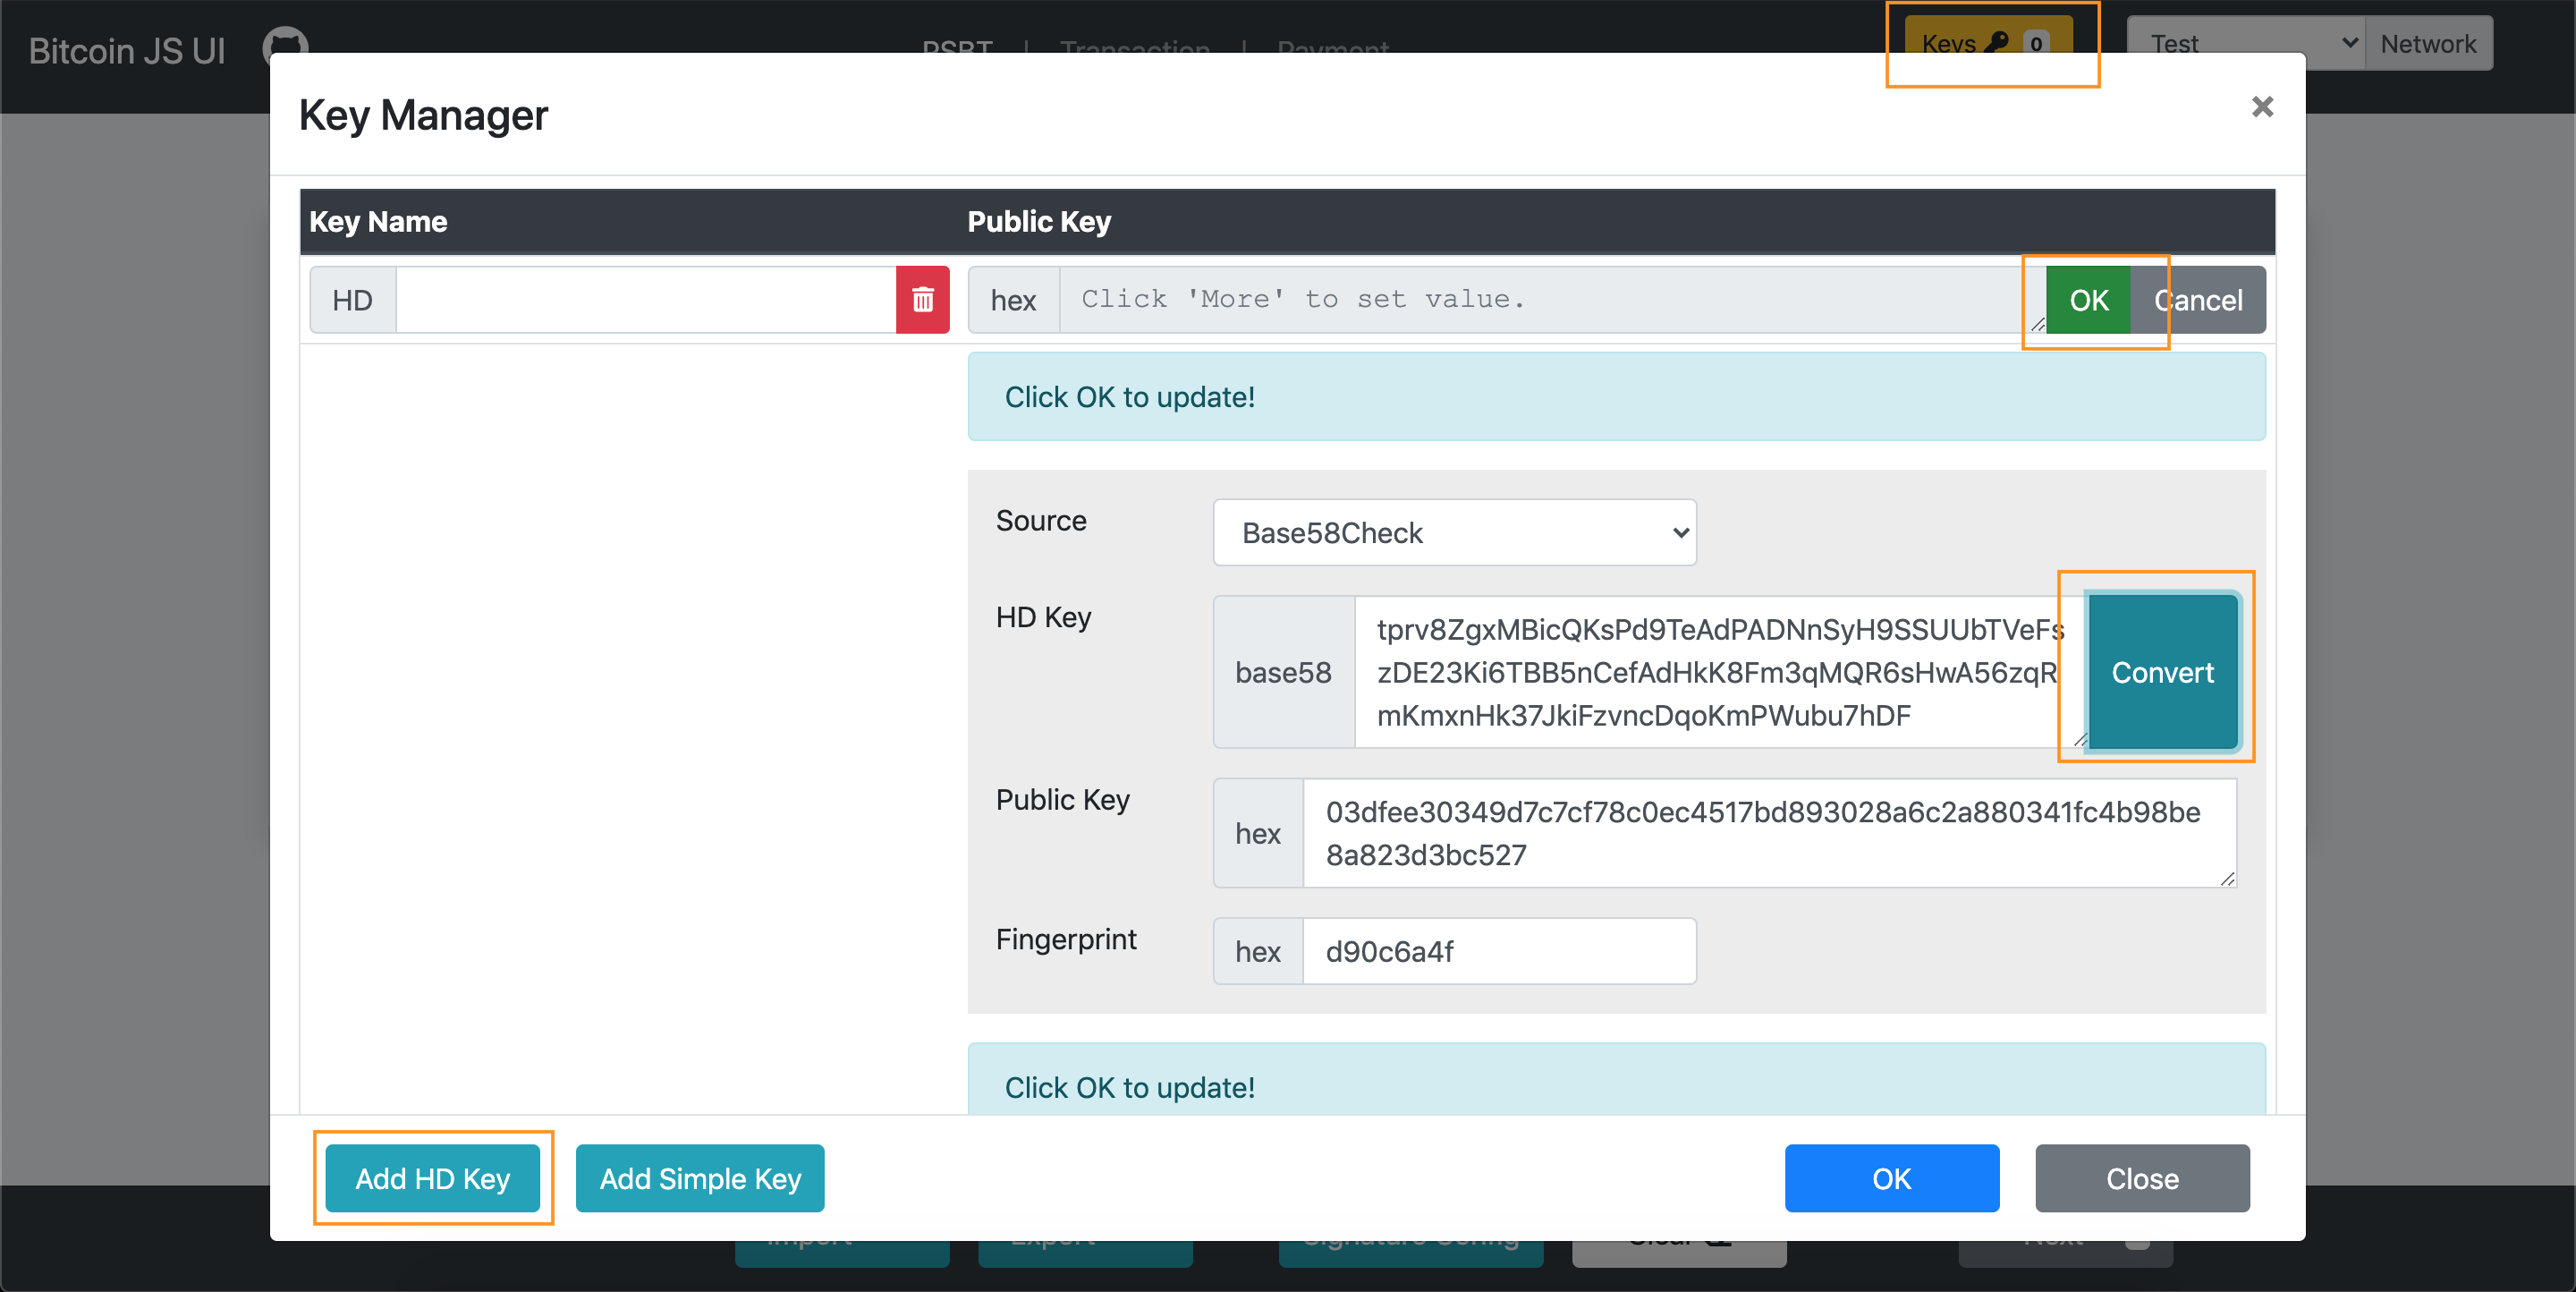This screenshot has height=1292, width=2576.
Task: Click the first 'Click OK to update!' message
Action: (x=1616, y=396)
